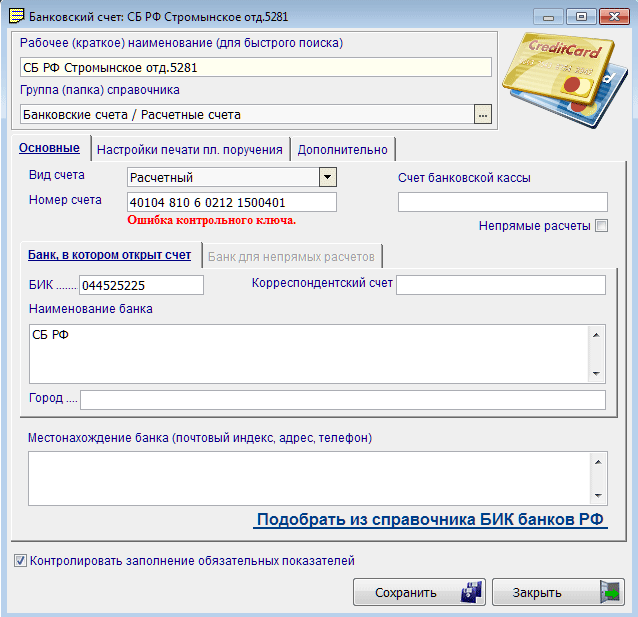This screenshot has height=617, width=638.
Task: Click down arrow in Наименование банка scrollbar
Action: (596, 373)
